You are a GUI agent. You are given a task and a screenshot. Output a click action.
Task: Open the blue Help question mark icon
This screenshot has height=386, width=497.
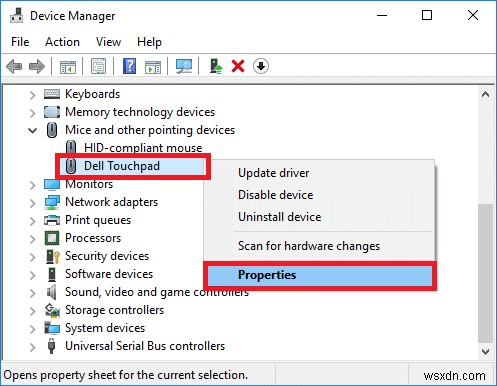point(129,66)
